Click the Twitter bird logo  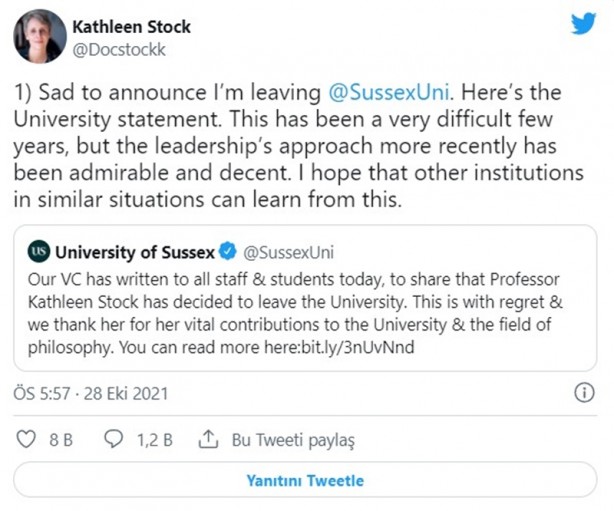click(583, 24)
